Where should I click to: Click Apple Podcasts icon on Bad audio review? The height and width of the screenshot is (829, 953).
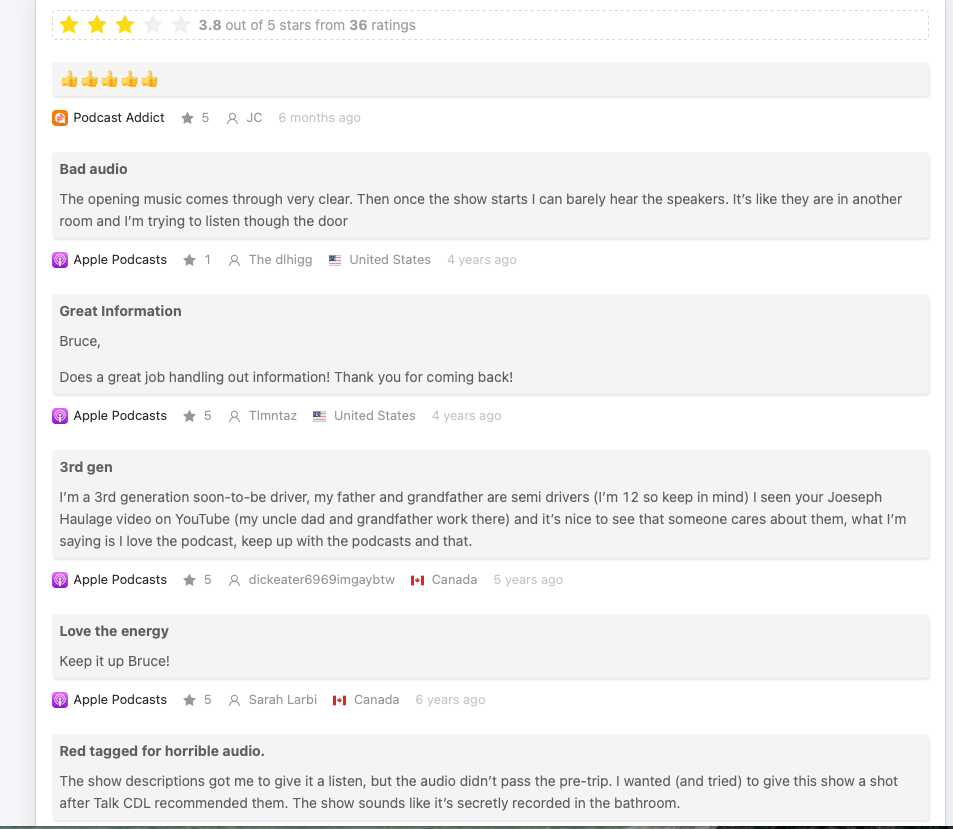tap(60, 260)
